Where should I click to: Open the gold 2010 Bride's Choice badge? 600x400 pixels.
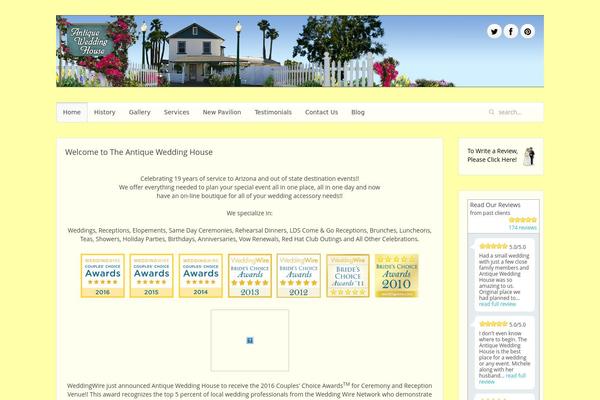coord(396,276)
